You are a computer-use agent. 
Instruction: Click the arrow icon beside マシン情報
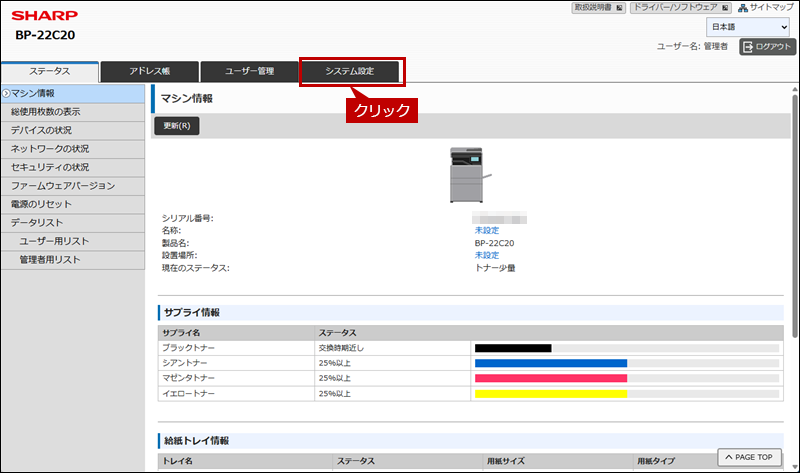pyautogui.click(x=6, y=93)
